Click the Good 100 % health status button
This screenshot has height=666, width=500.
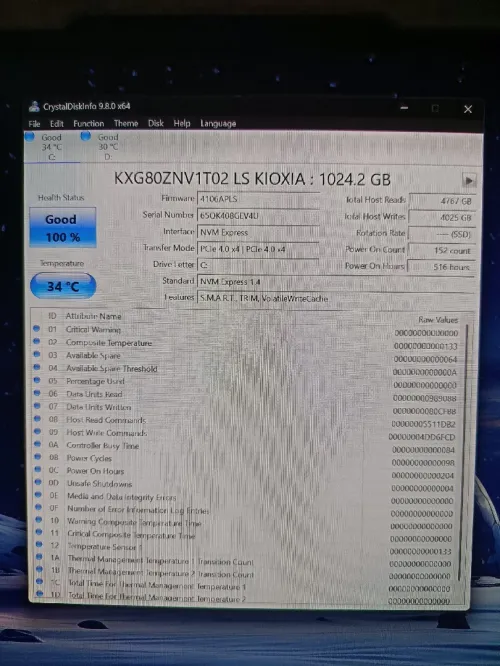[x=63, y=228]
